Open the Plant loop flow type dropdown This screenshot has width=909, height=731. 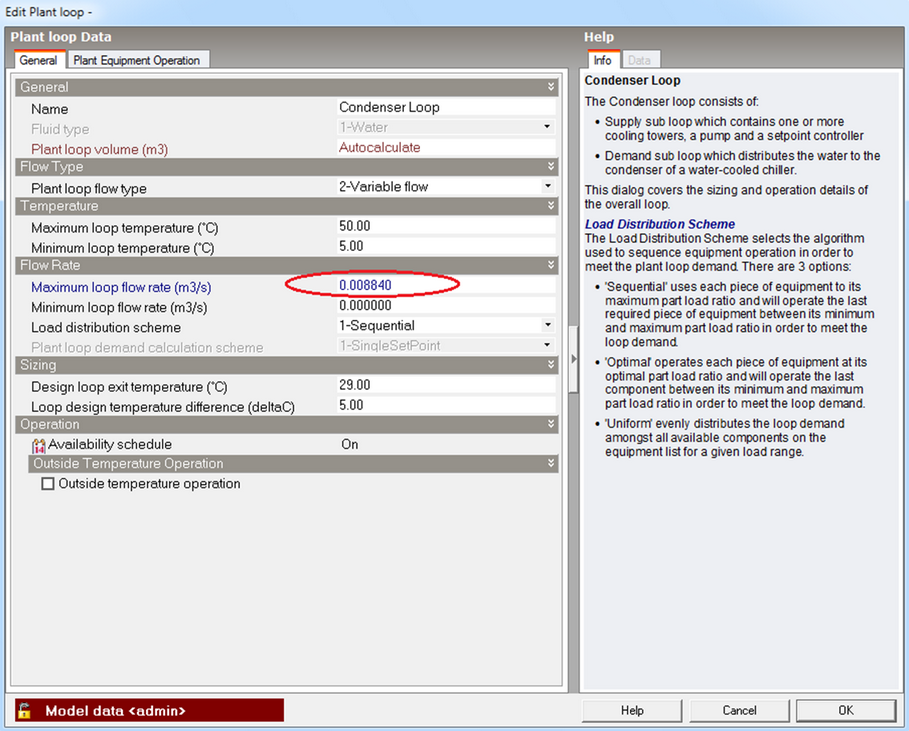547,187
